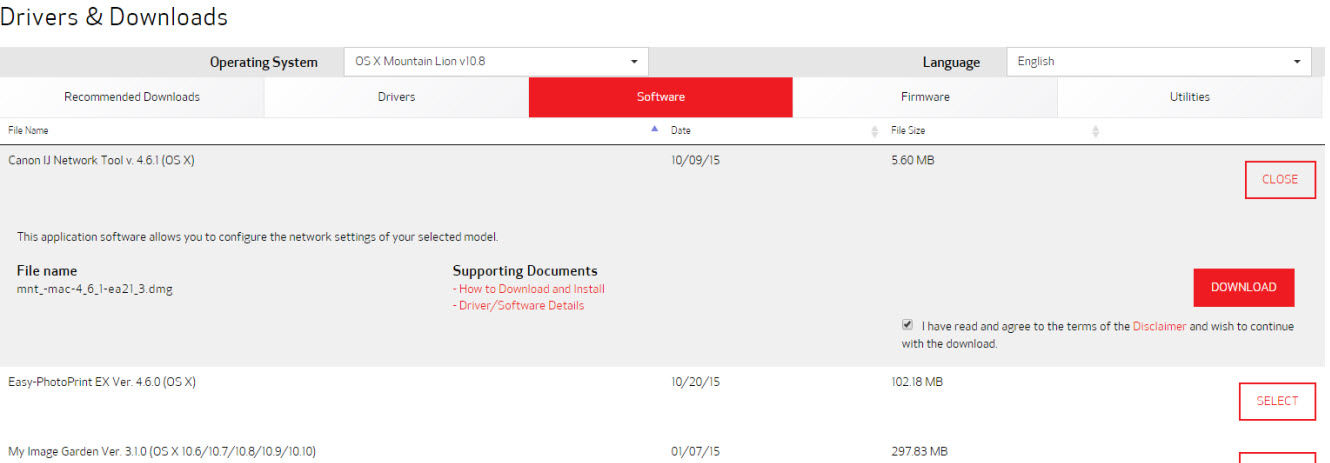Viewport: 1330px width, 463px height.
Task: Switch to the Recommended Downloads tab
Action: click(x=132, y=97)
